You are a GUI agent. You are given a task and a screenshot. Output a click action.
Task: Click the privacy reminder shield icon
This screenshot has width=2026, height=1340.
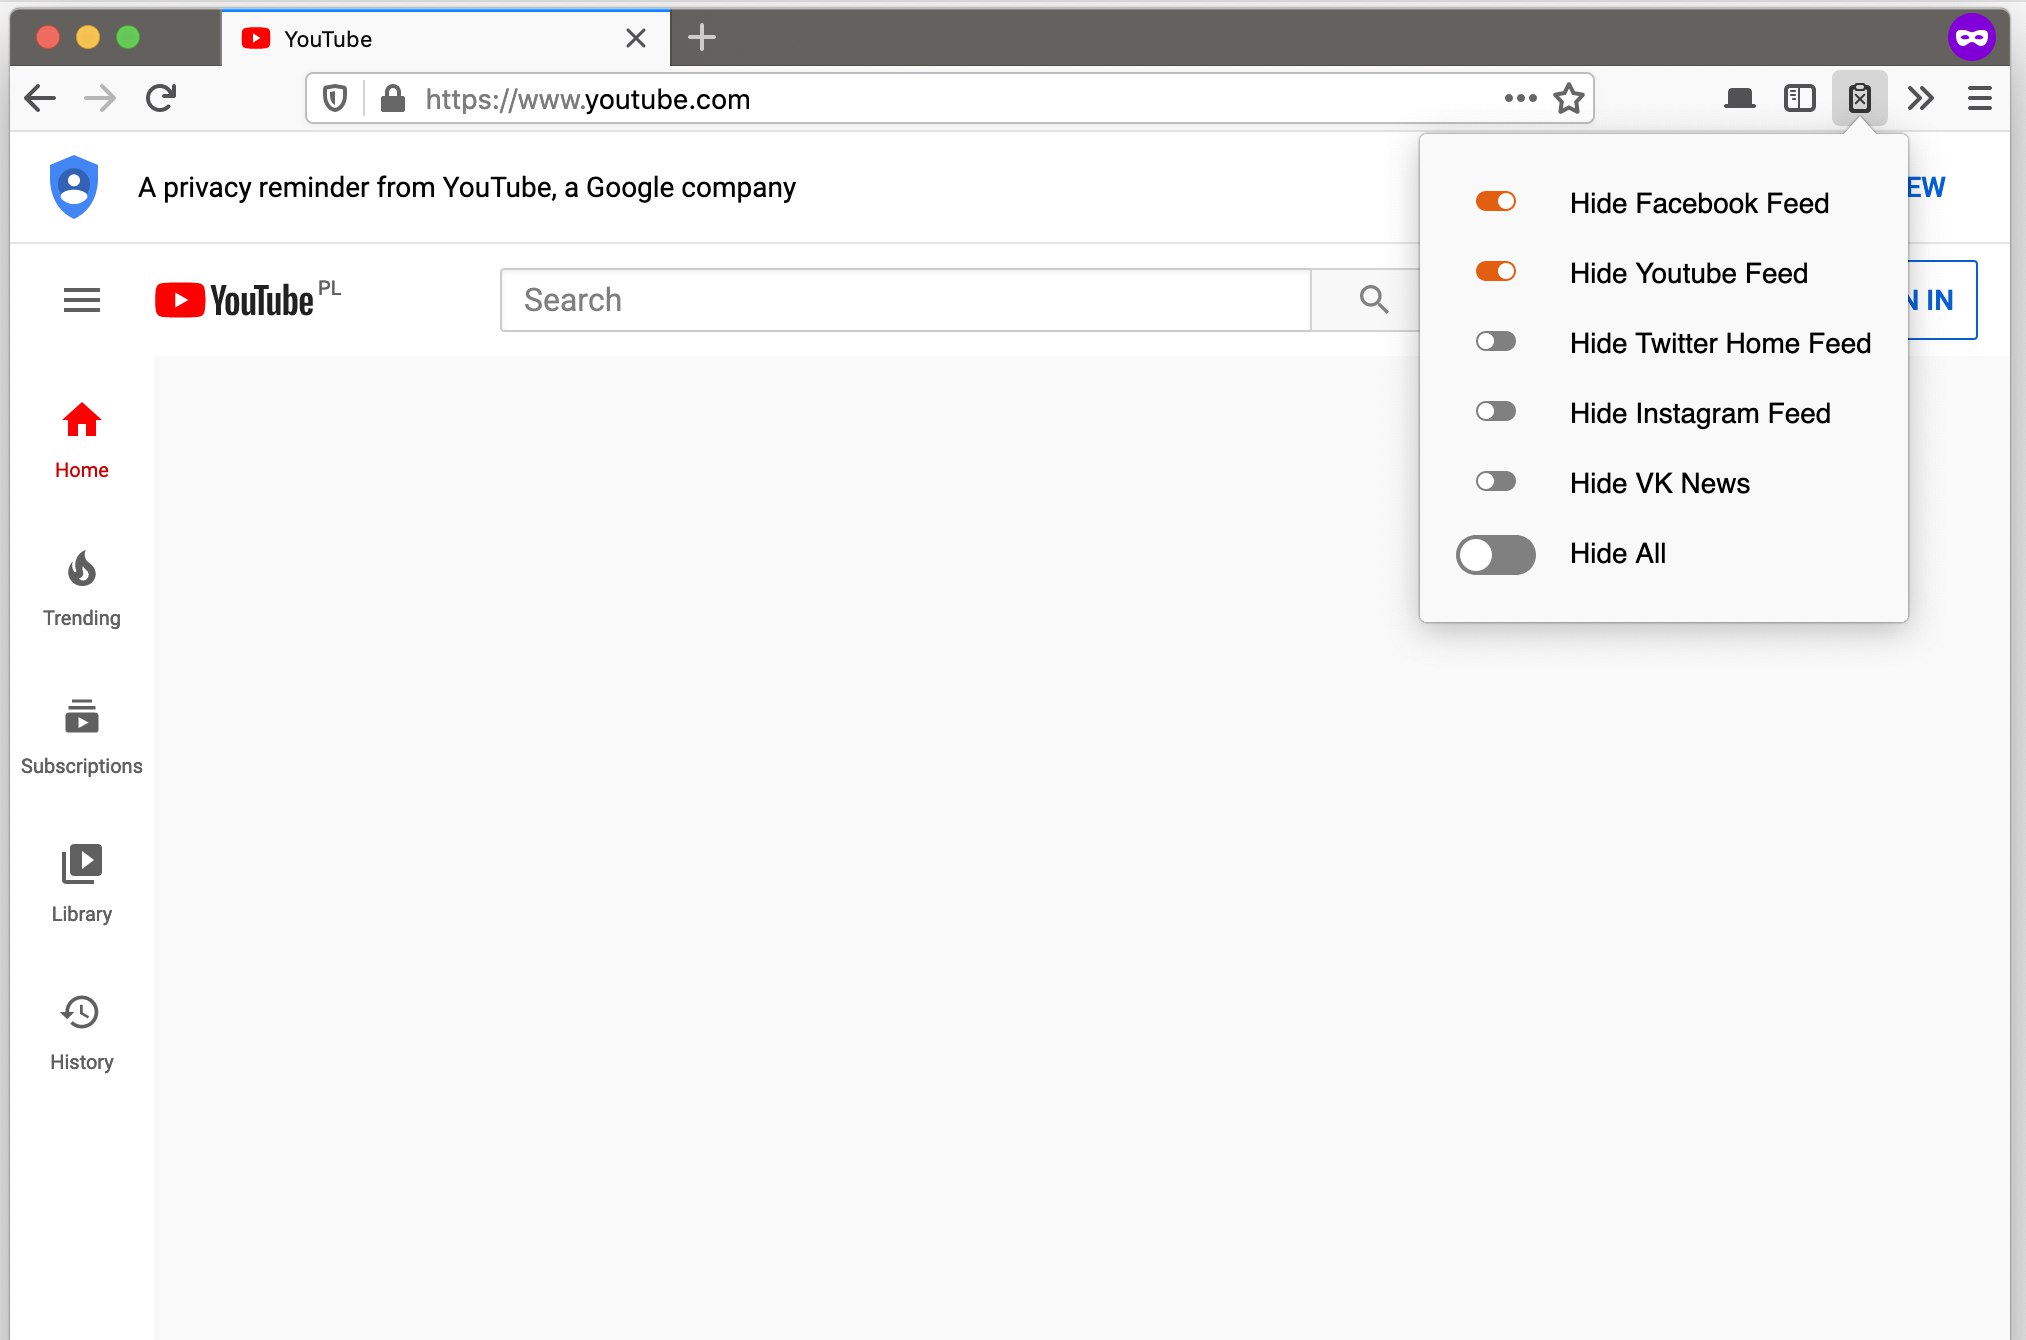click(x=74, y=187)
